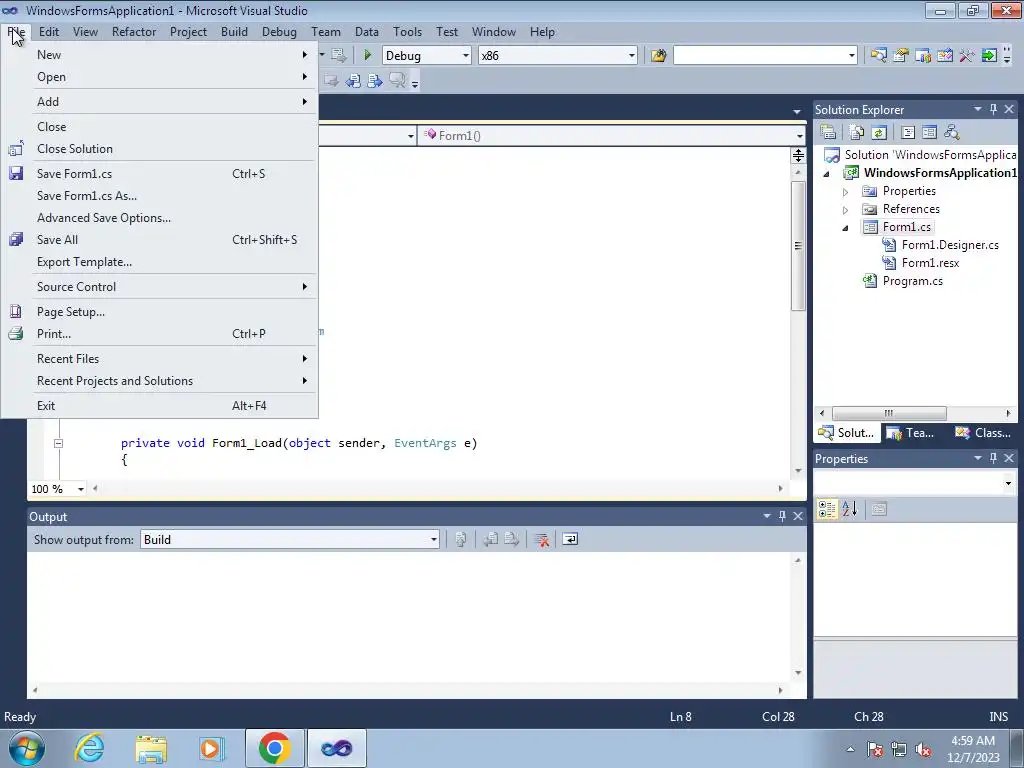
Task: Refresh the Solution Explorer tree
Action: coord(879,132)
